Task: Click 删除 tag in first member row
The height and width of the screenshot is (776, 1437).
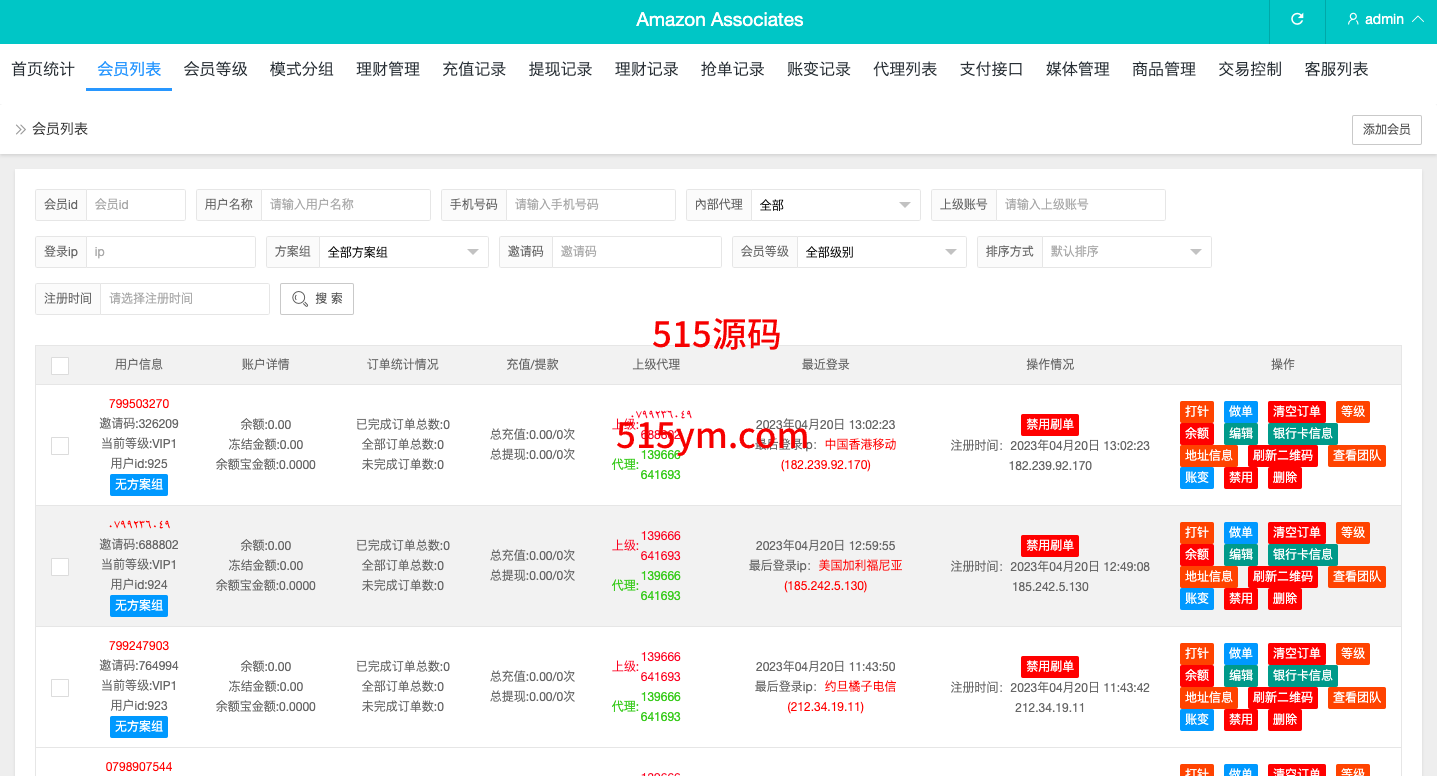Action: 1285,478
